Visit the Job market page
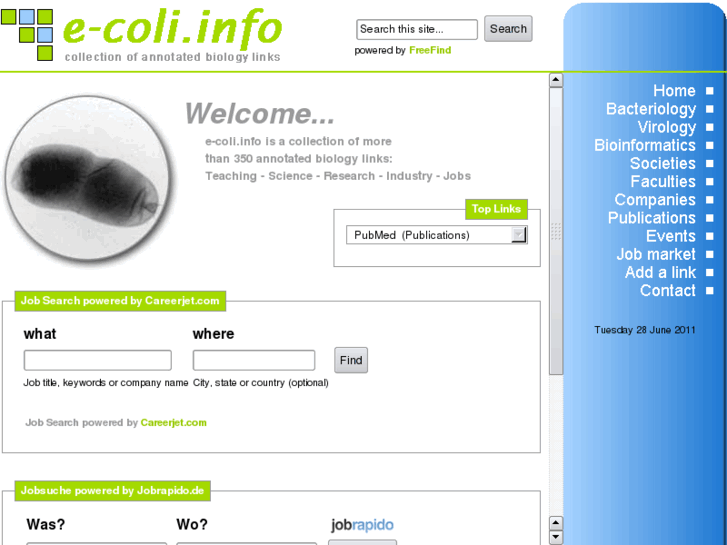Viewport: 727px width, 545px height. point(656,254)
